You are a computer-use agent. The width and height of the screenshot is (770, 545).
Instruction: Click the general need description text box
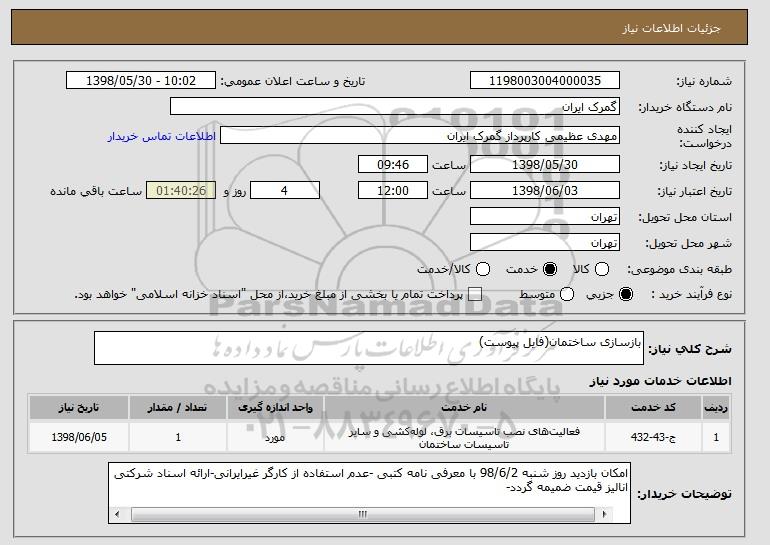pyautogui.click(x=369, y=348)
